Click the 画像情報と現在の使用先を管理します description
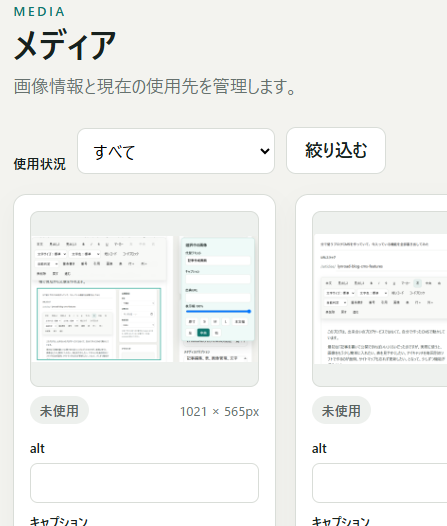The height and width of the screenshot is (526, 447). point(155,87)
